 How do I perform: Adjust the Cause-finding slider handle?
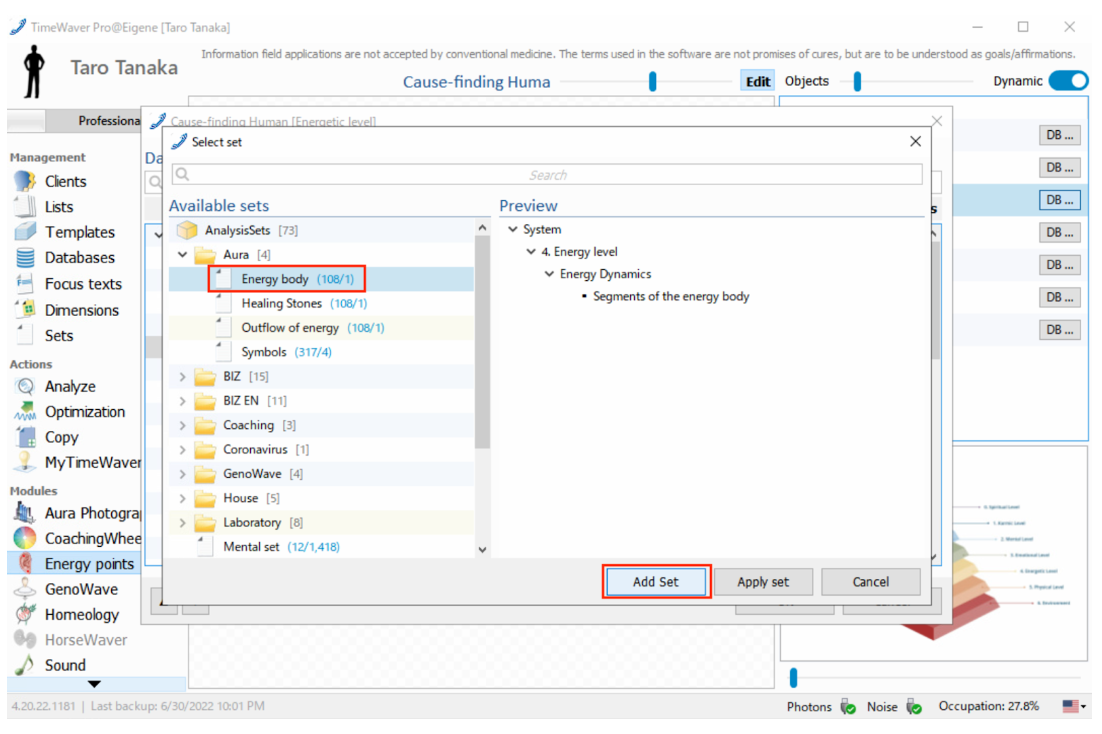[x=653, y=82]
